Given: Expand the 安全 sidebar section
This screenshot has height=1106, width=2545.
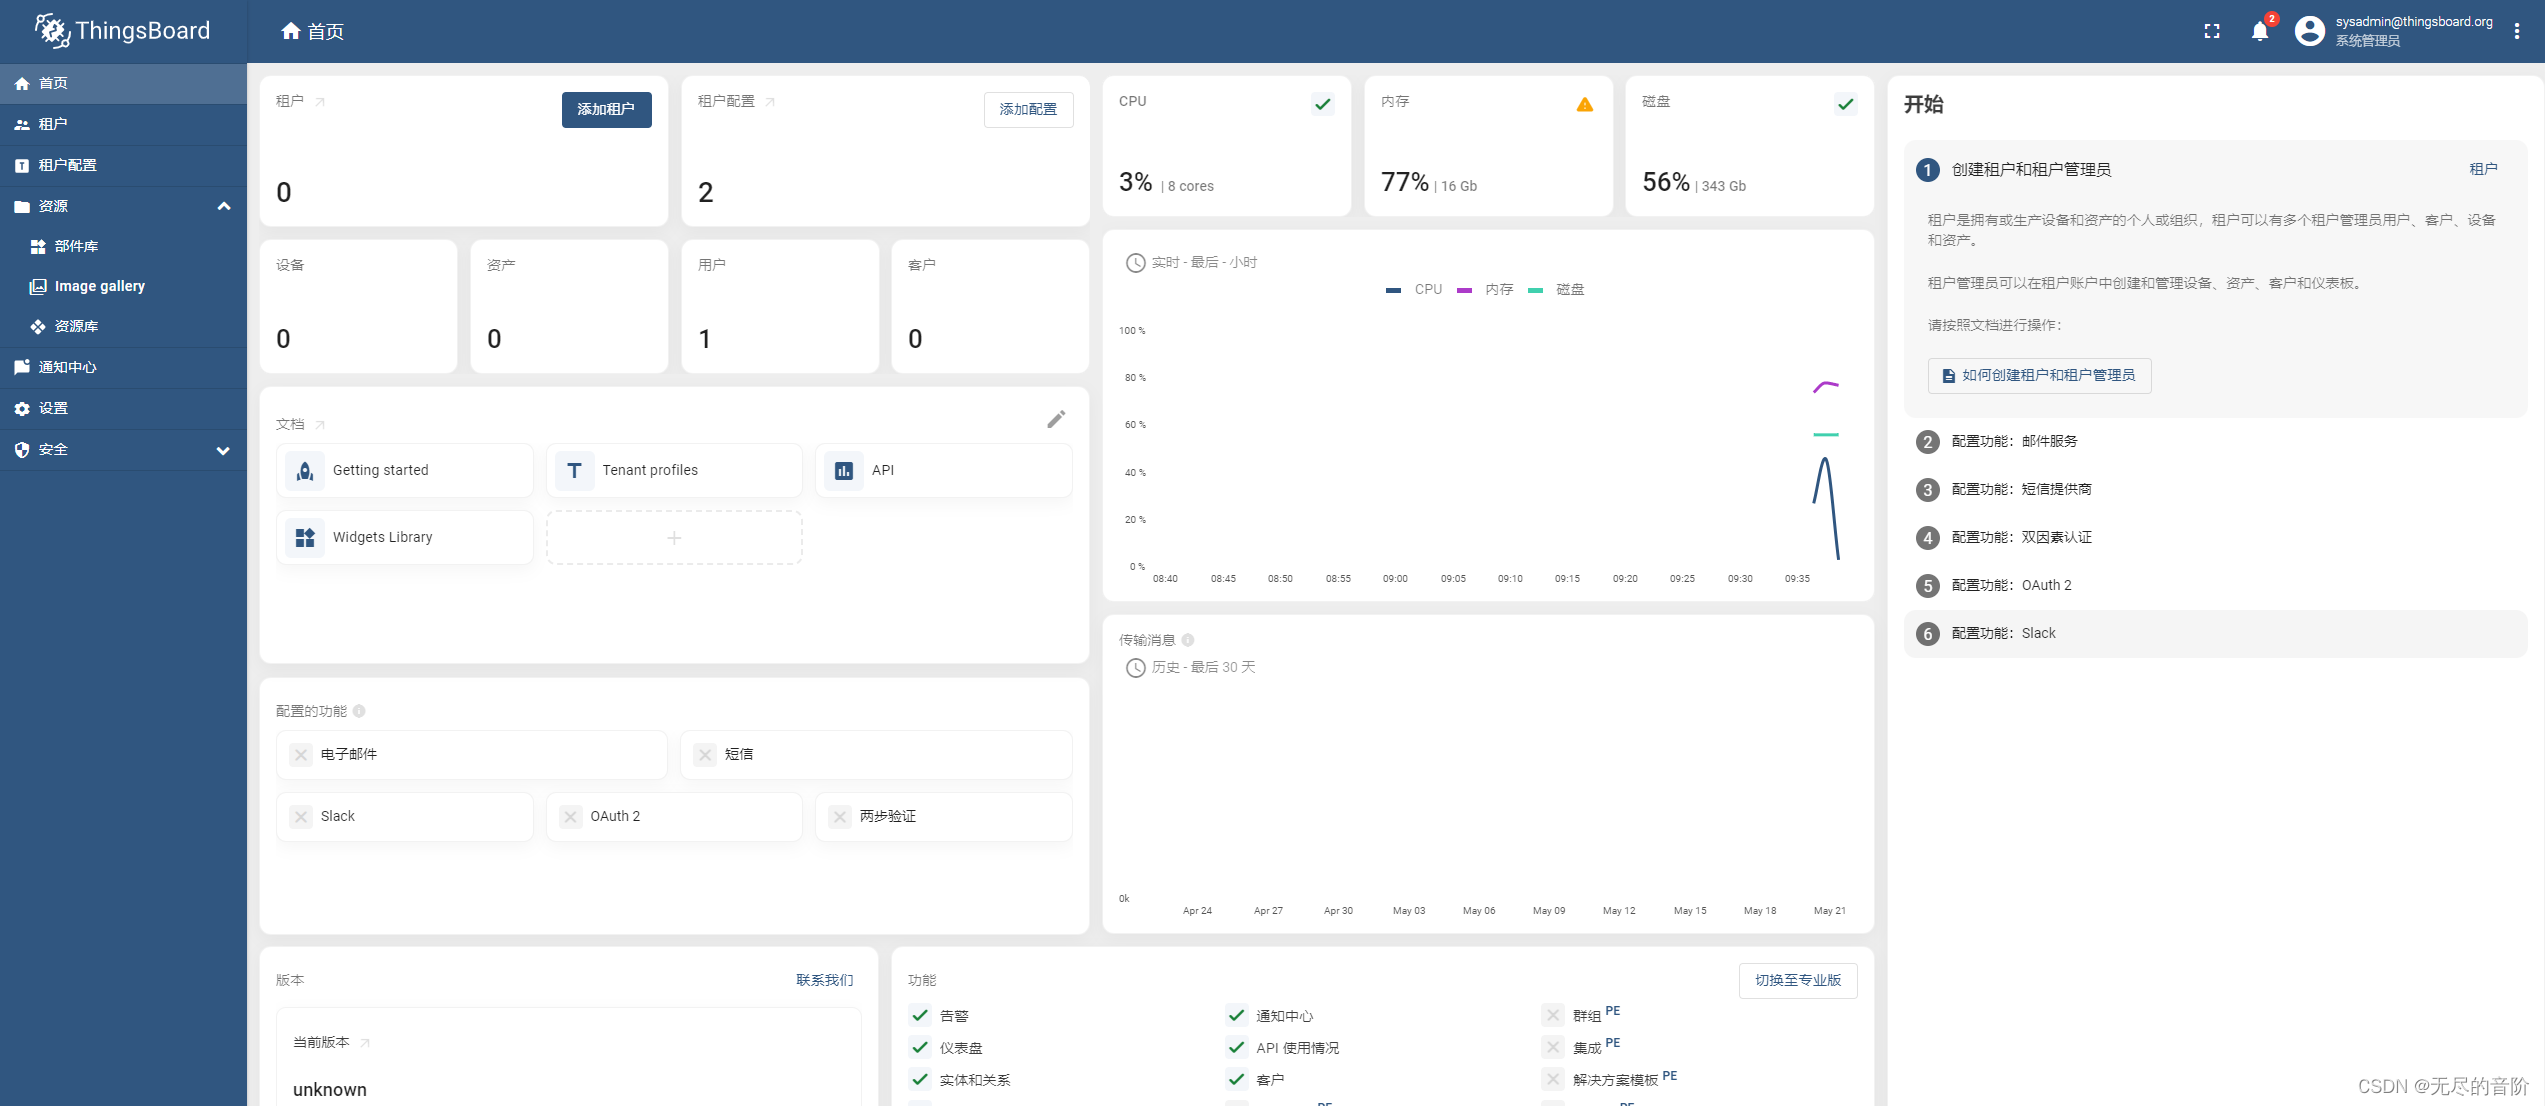Looking at the screenshot, I should [223, 450].
